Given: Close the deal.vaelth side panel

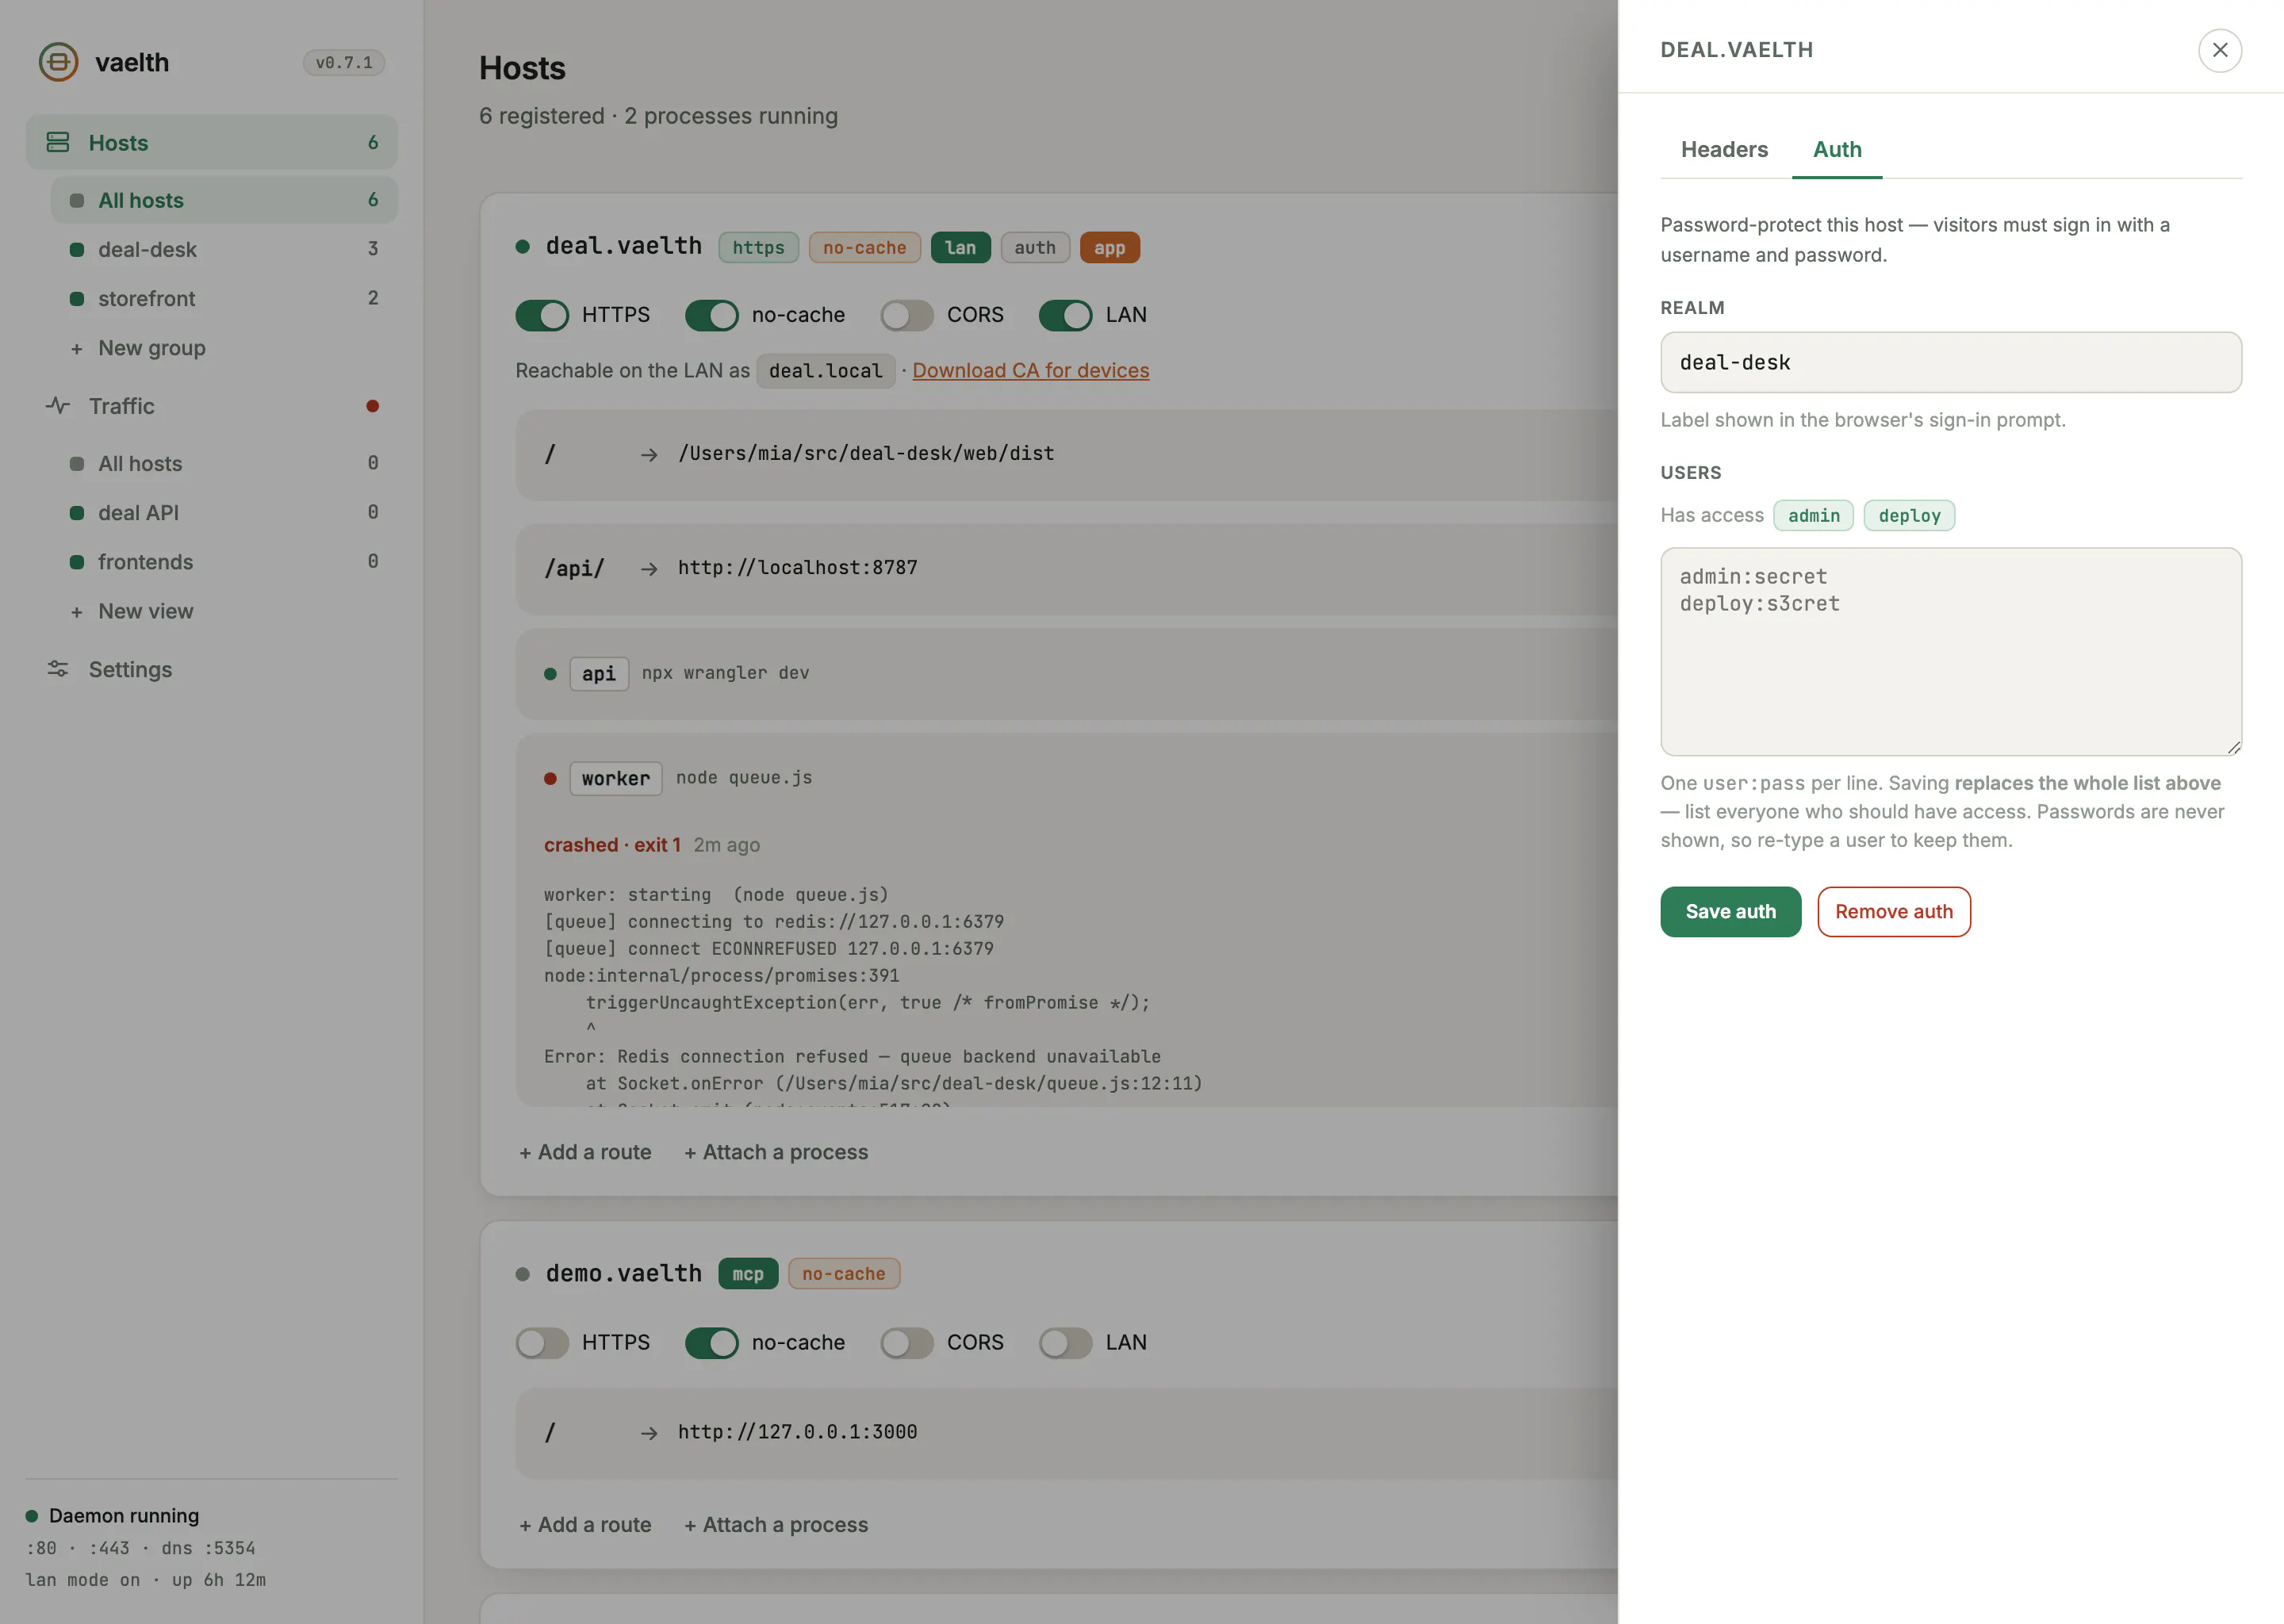Looking at the screenshot, I should [x=2219, y=50].
